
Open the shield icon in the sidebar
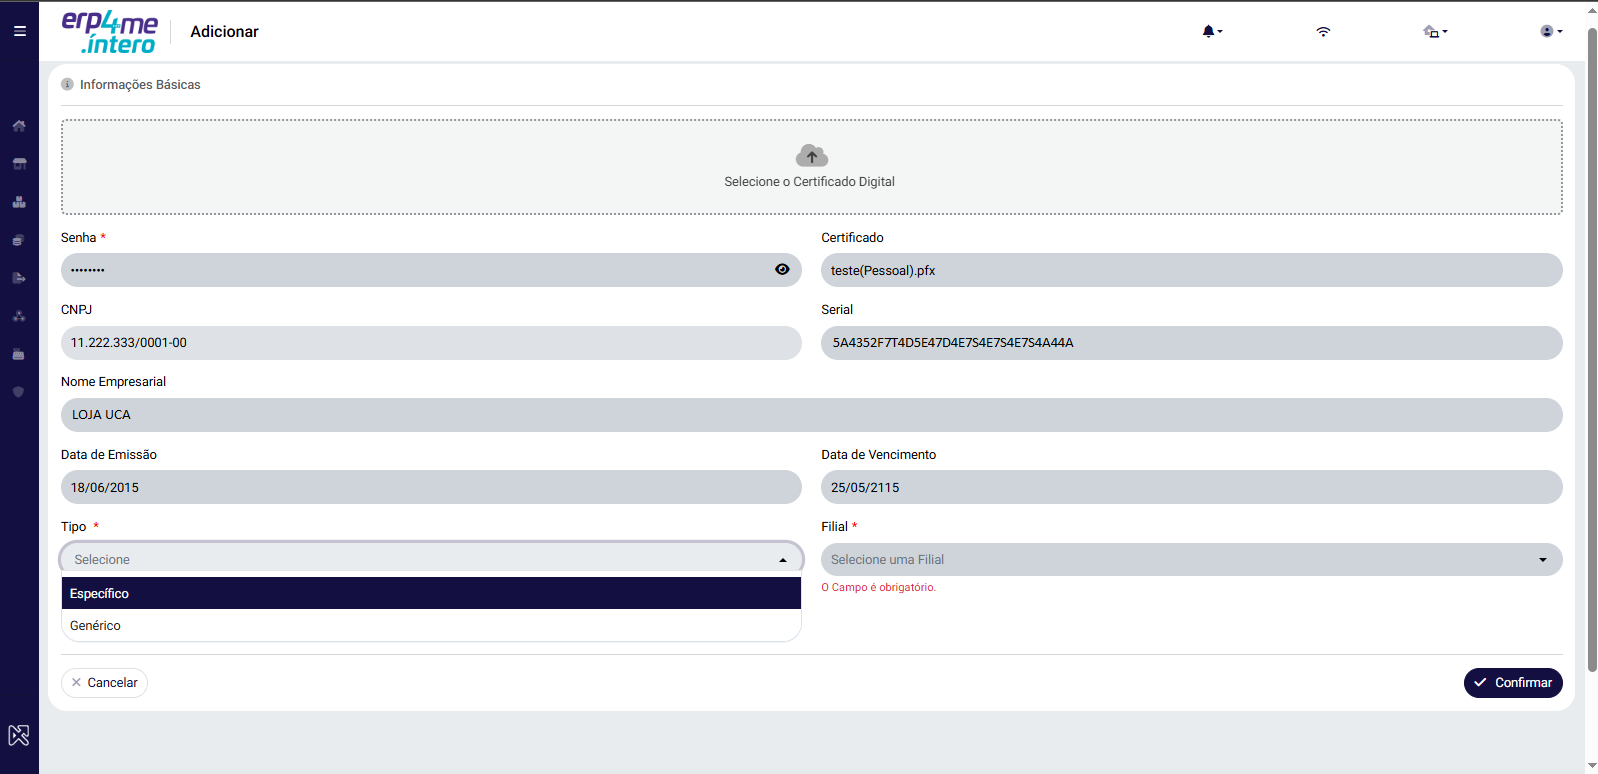[x=19, y=392]
